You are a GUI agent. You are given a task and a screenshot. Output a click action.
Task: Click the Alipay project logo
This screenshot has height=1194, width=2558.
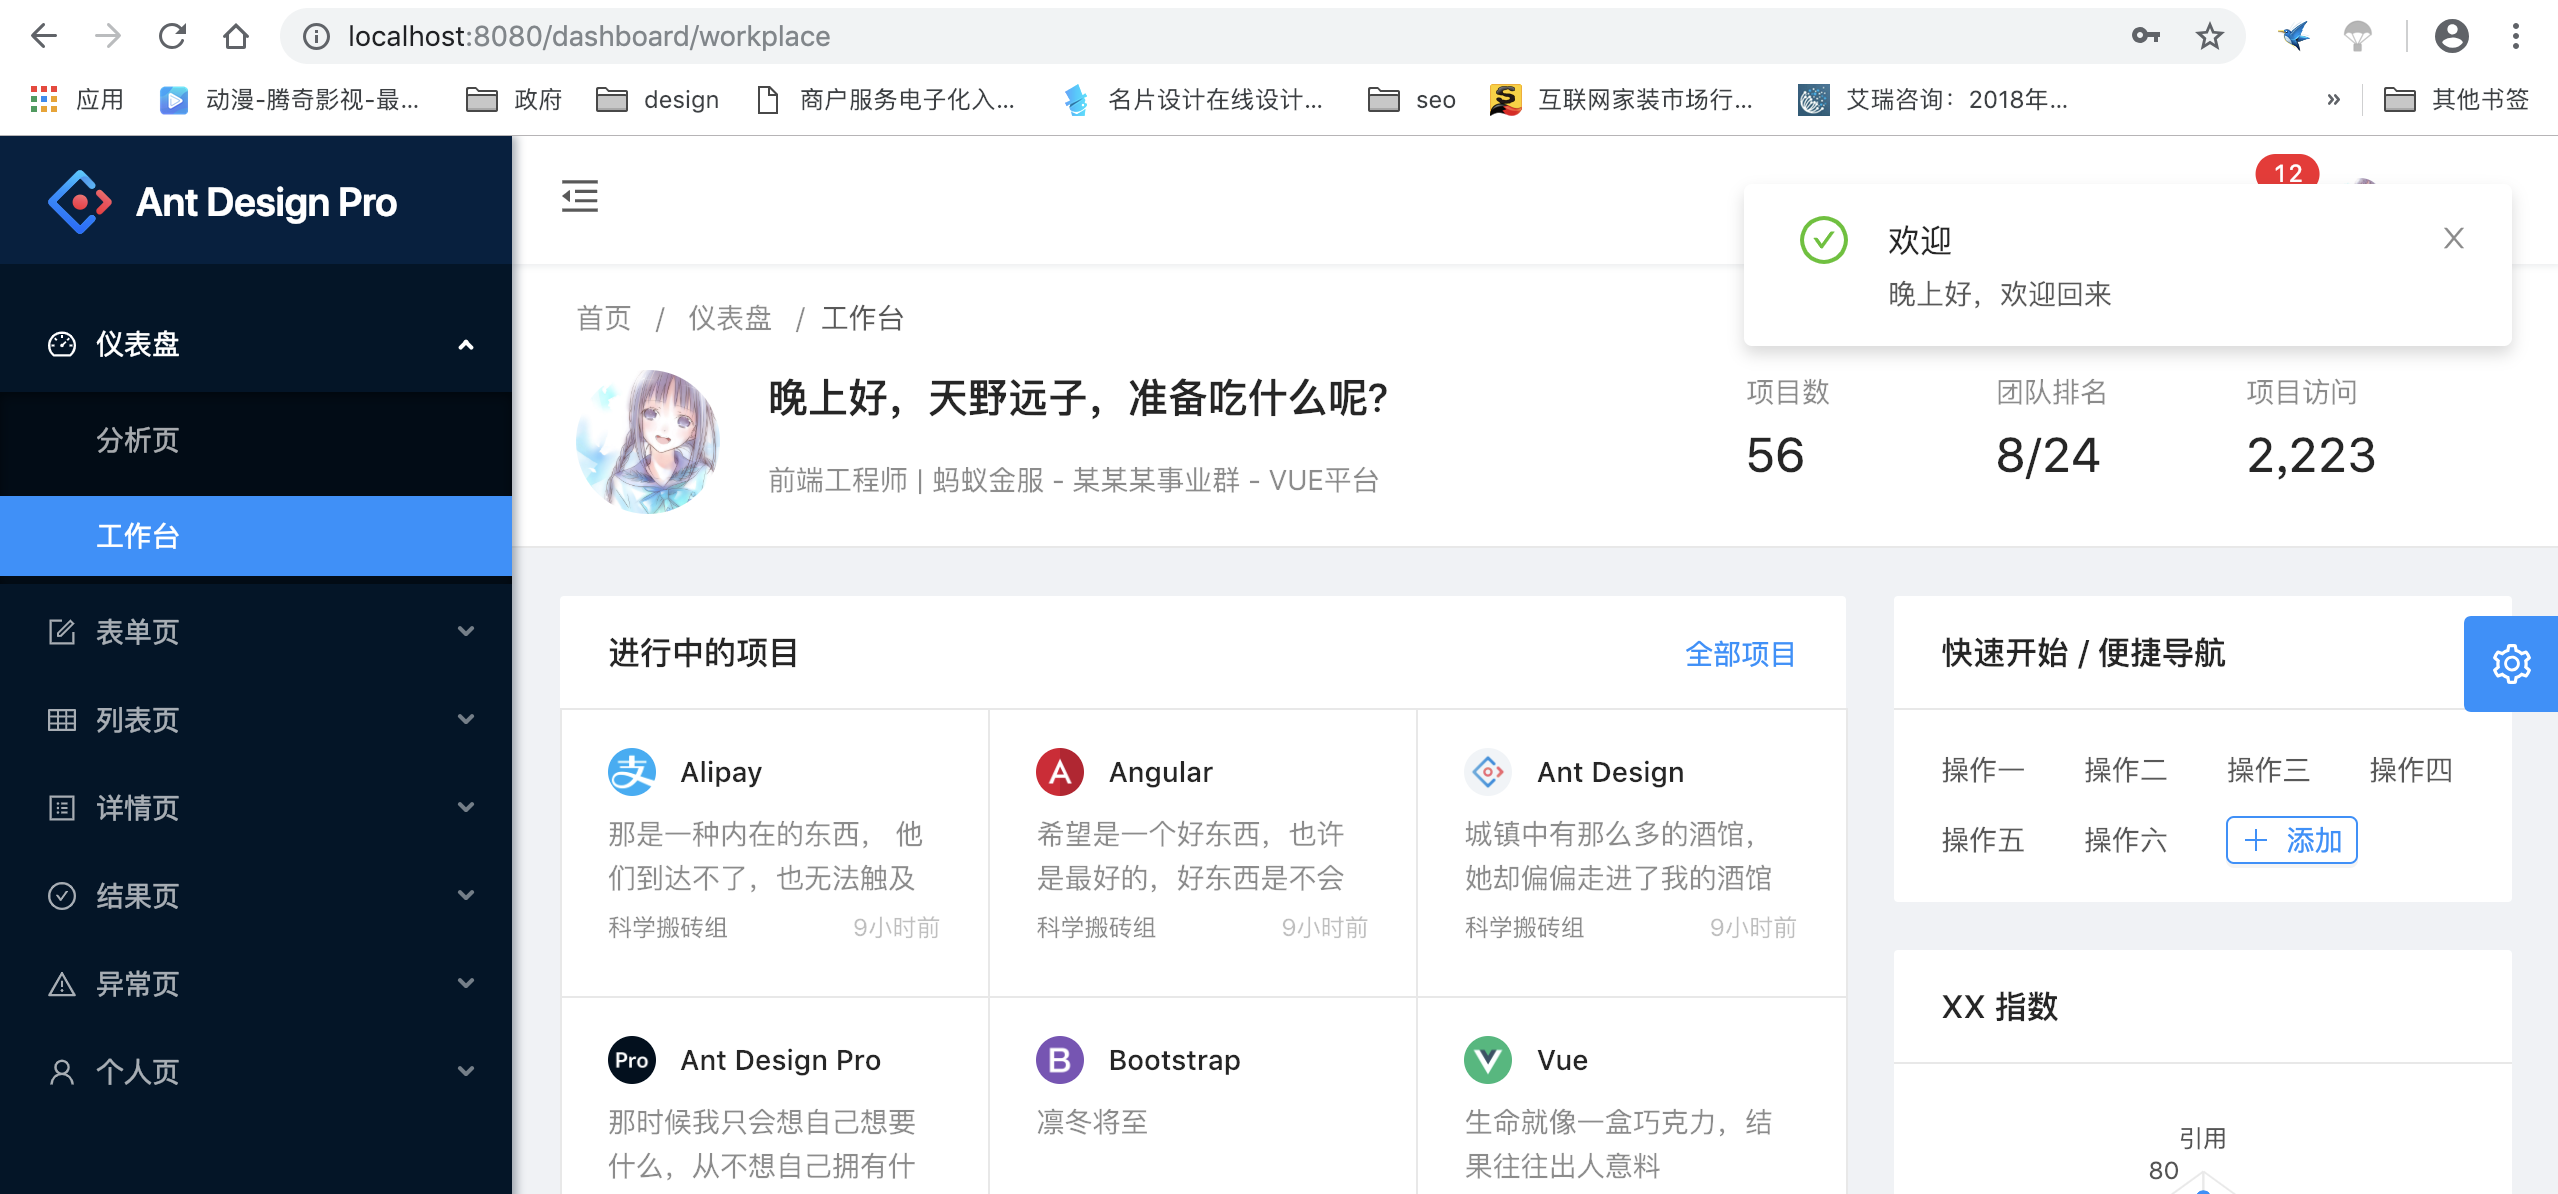[632, 772]
